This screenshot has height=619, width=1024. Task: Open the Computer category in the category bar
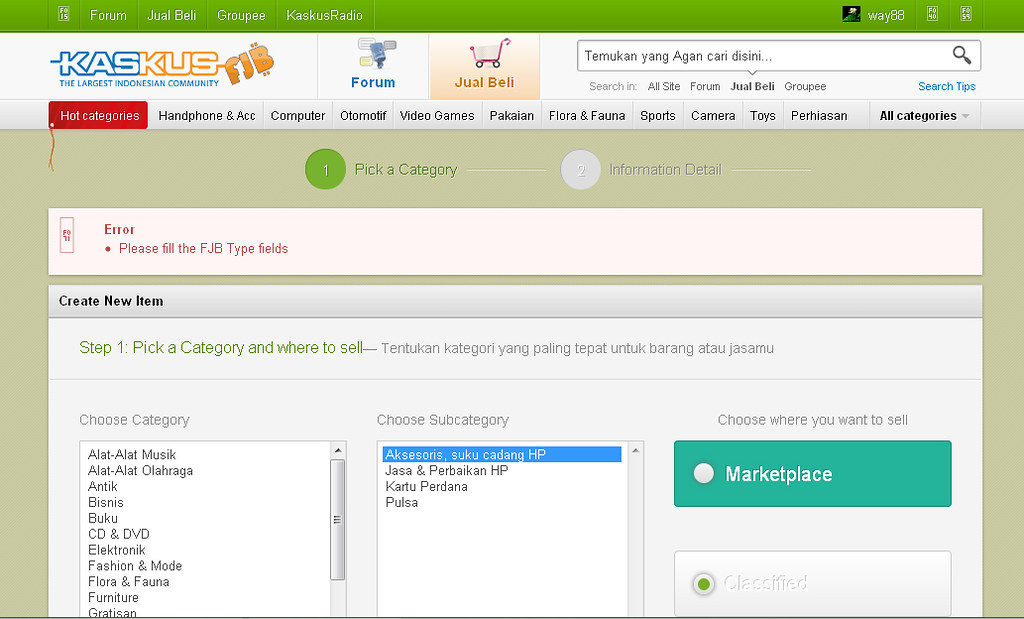click(x=298, y=116)
